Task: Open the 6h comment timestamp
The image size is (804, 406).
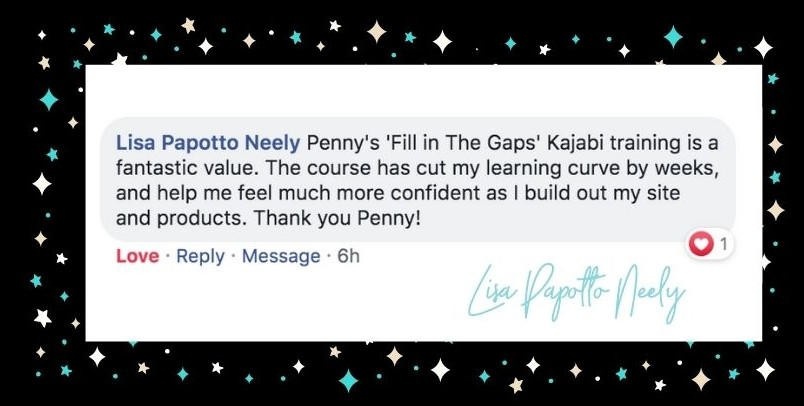Action: pos(348,257)
